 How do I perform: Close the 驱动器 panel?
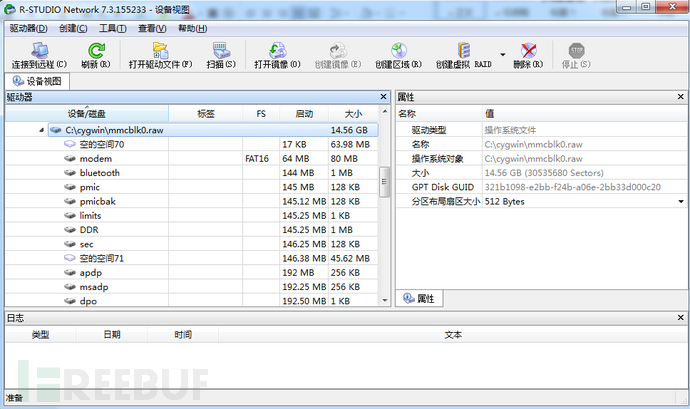383,97
